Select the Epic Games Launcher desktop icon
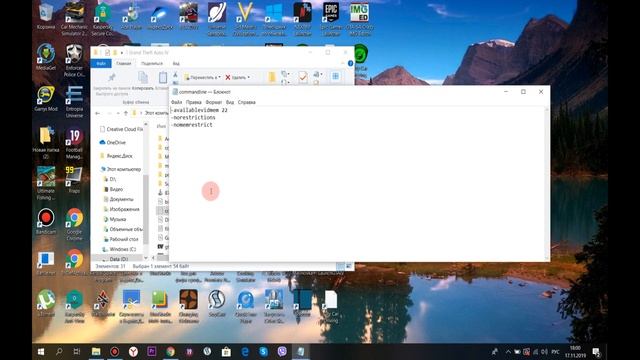The width and height of the screenshot is (640, 360). tap(331, 19)
